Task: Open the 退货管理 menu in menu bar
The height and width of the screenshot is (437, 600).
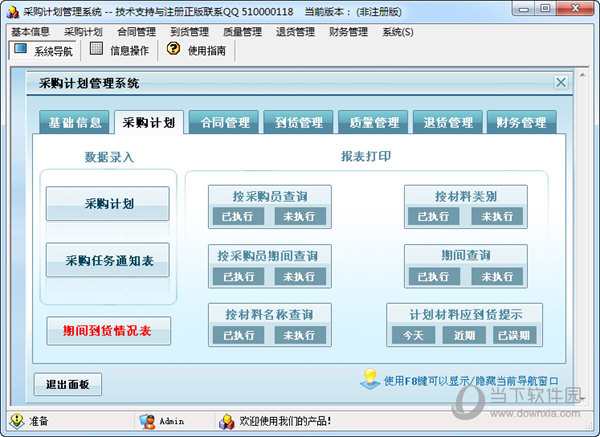Action: (x=295, y=32)
